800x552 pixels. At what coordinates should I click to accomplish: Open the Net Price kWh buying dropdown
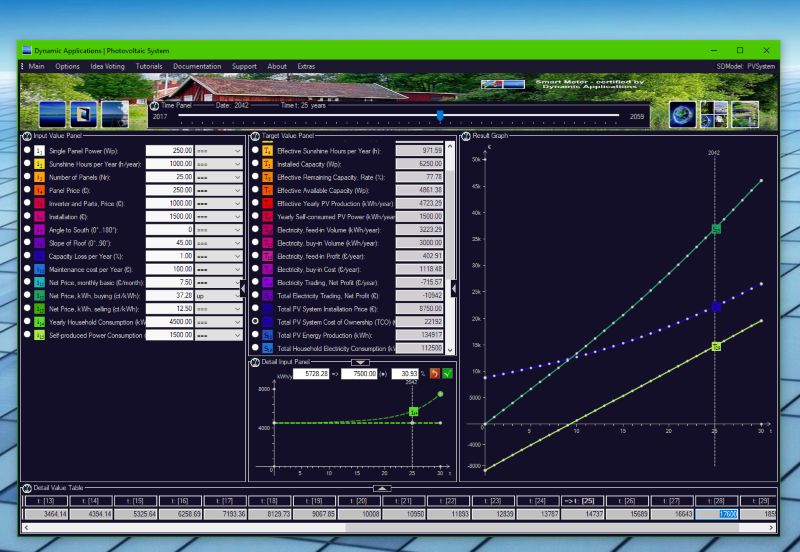(218, 295)
